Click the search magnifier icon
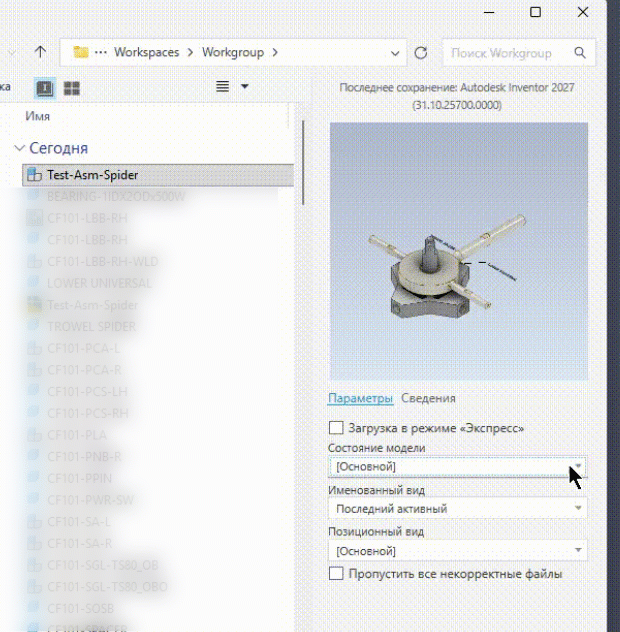The image size is (620, 632). (580, 52)
